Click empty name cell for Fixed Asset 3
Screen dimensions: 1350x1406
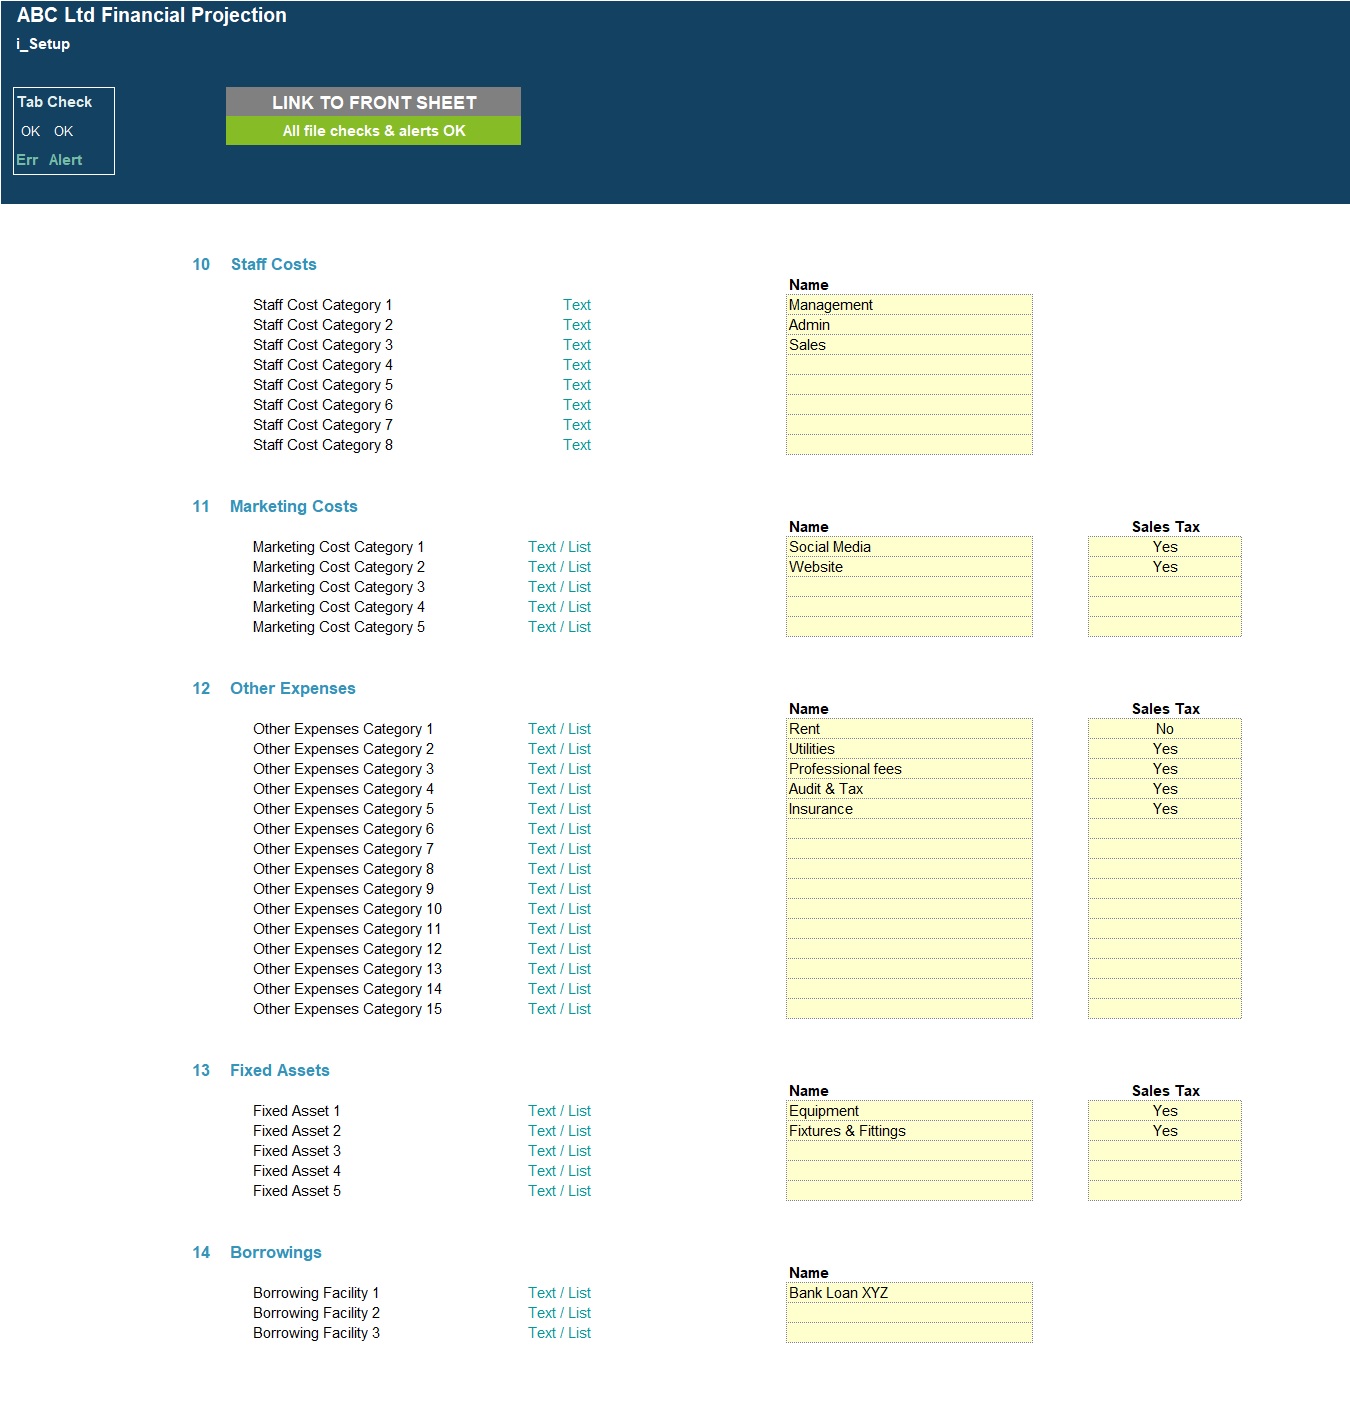tap(909, 1151)
